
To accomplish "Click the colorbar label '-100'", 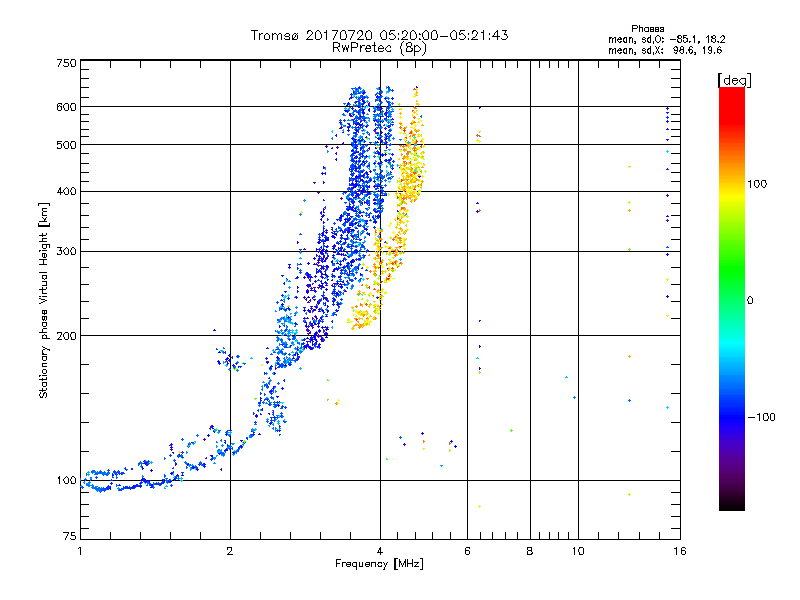I will pos(761,417).
